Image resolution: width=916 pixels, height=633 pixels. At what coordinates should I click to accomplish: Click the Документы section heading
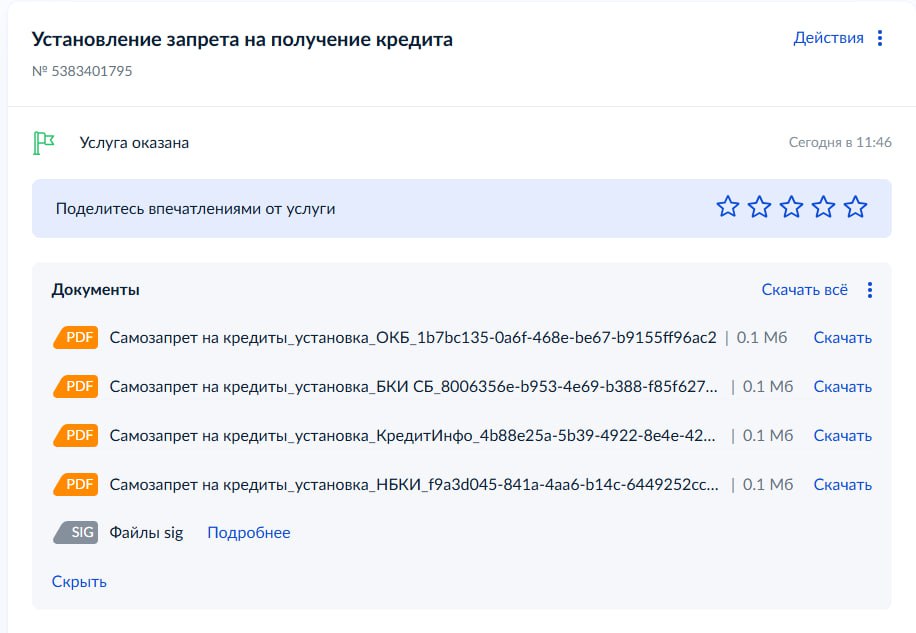click(96, 290)
